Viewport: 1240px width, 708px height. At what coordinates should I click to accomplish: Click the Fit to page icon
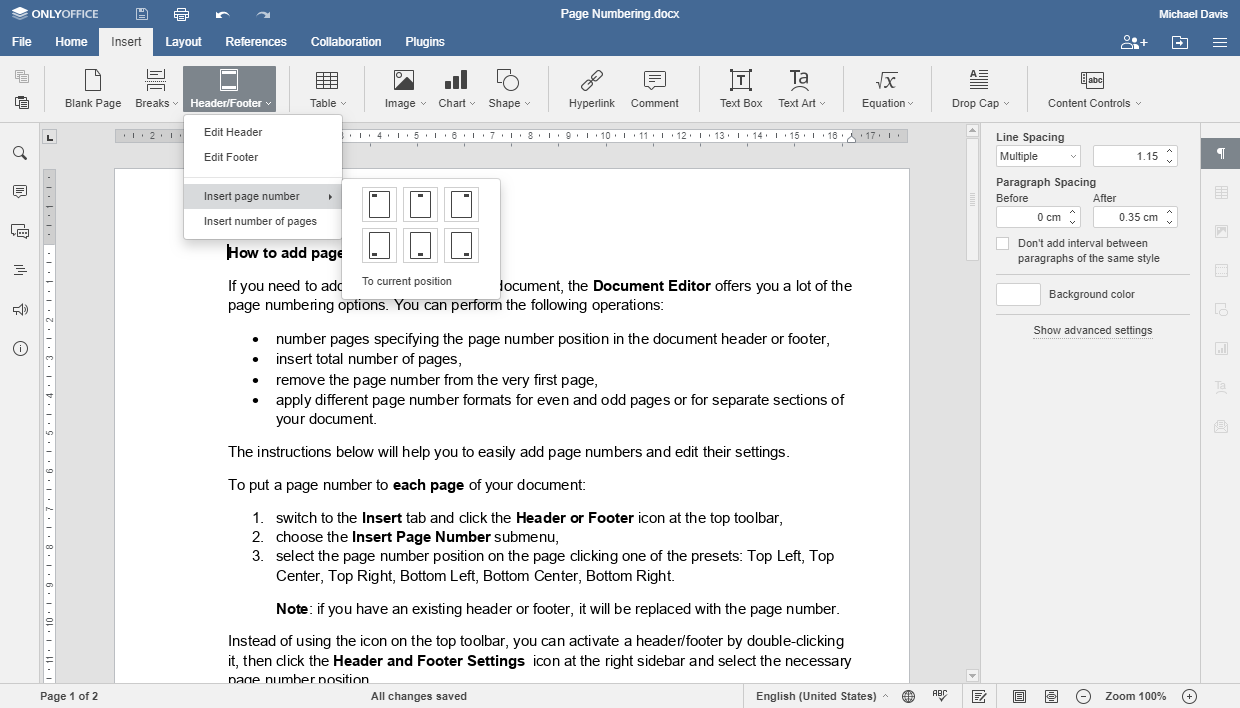click(x=1019, y=696)
